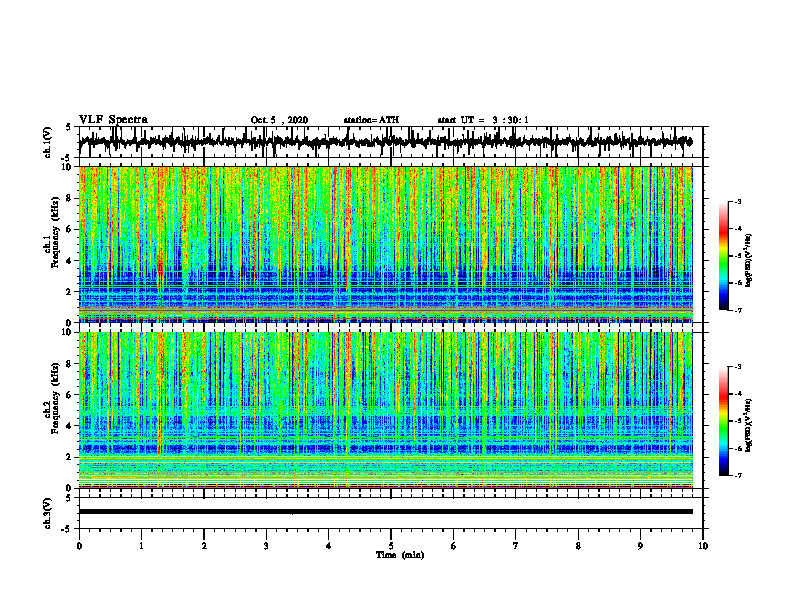This screenshot has height=612, width=792.
Task: Click the "-7" label on ch.1 color bar
Action: 737,310
